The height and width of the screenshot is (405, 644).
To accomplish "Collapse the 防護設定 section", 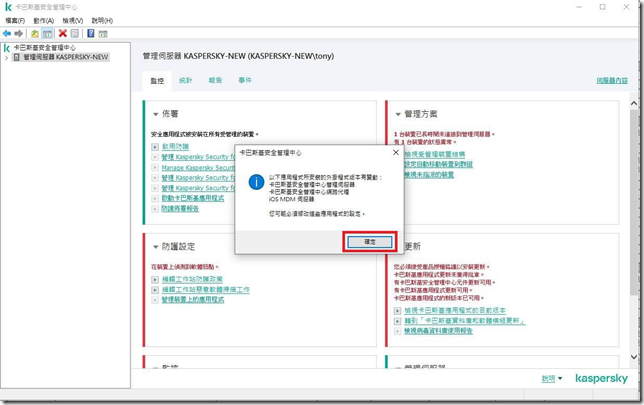I will pos(155,247).
